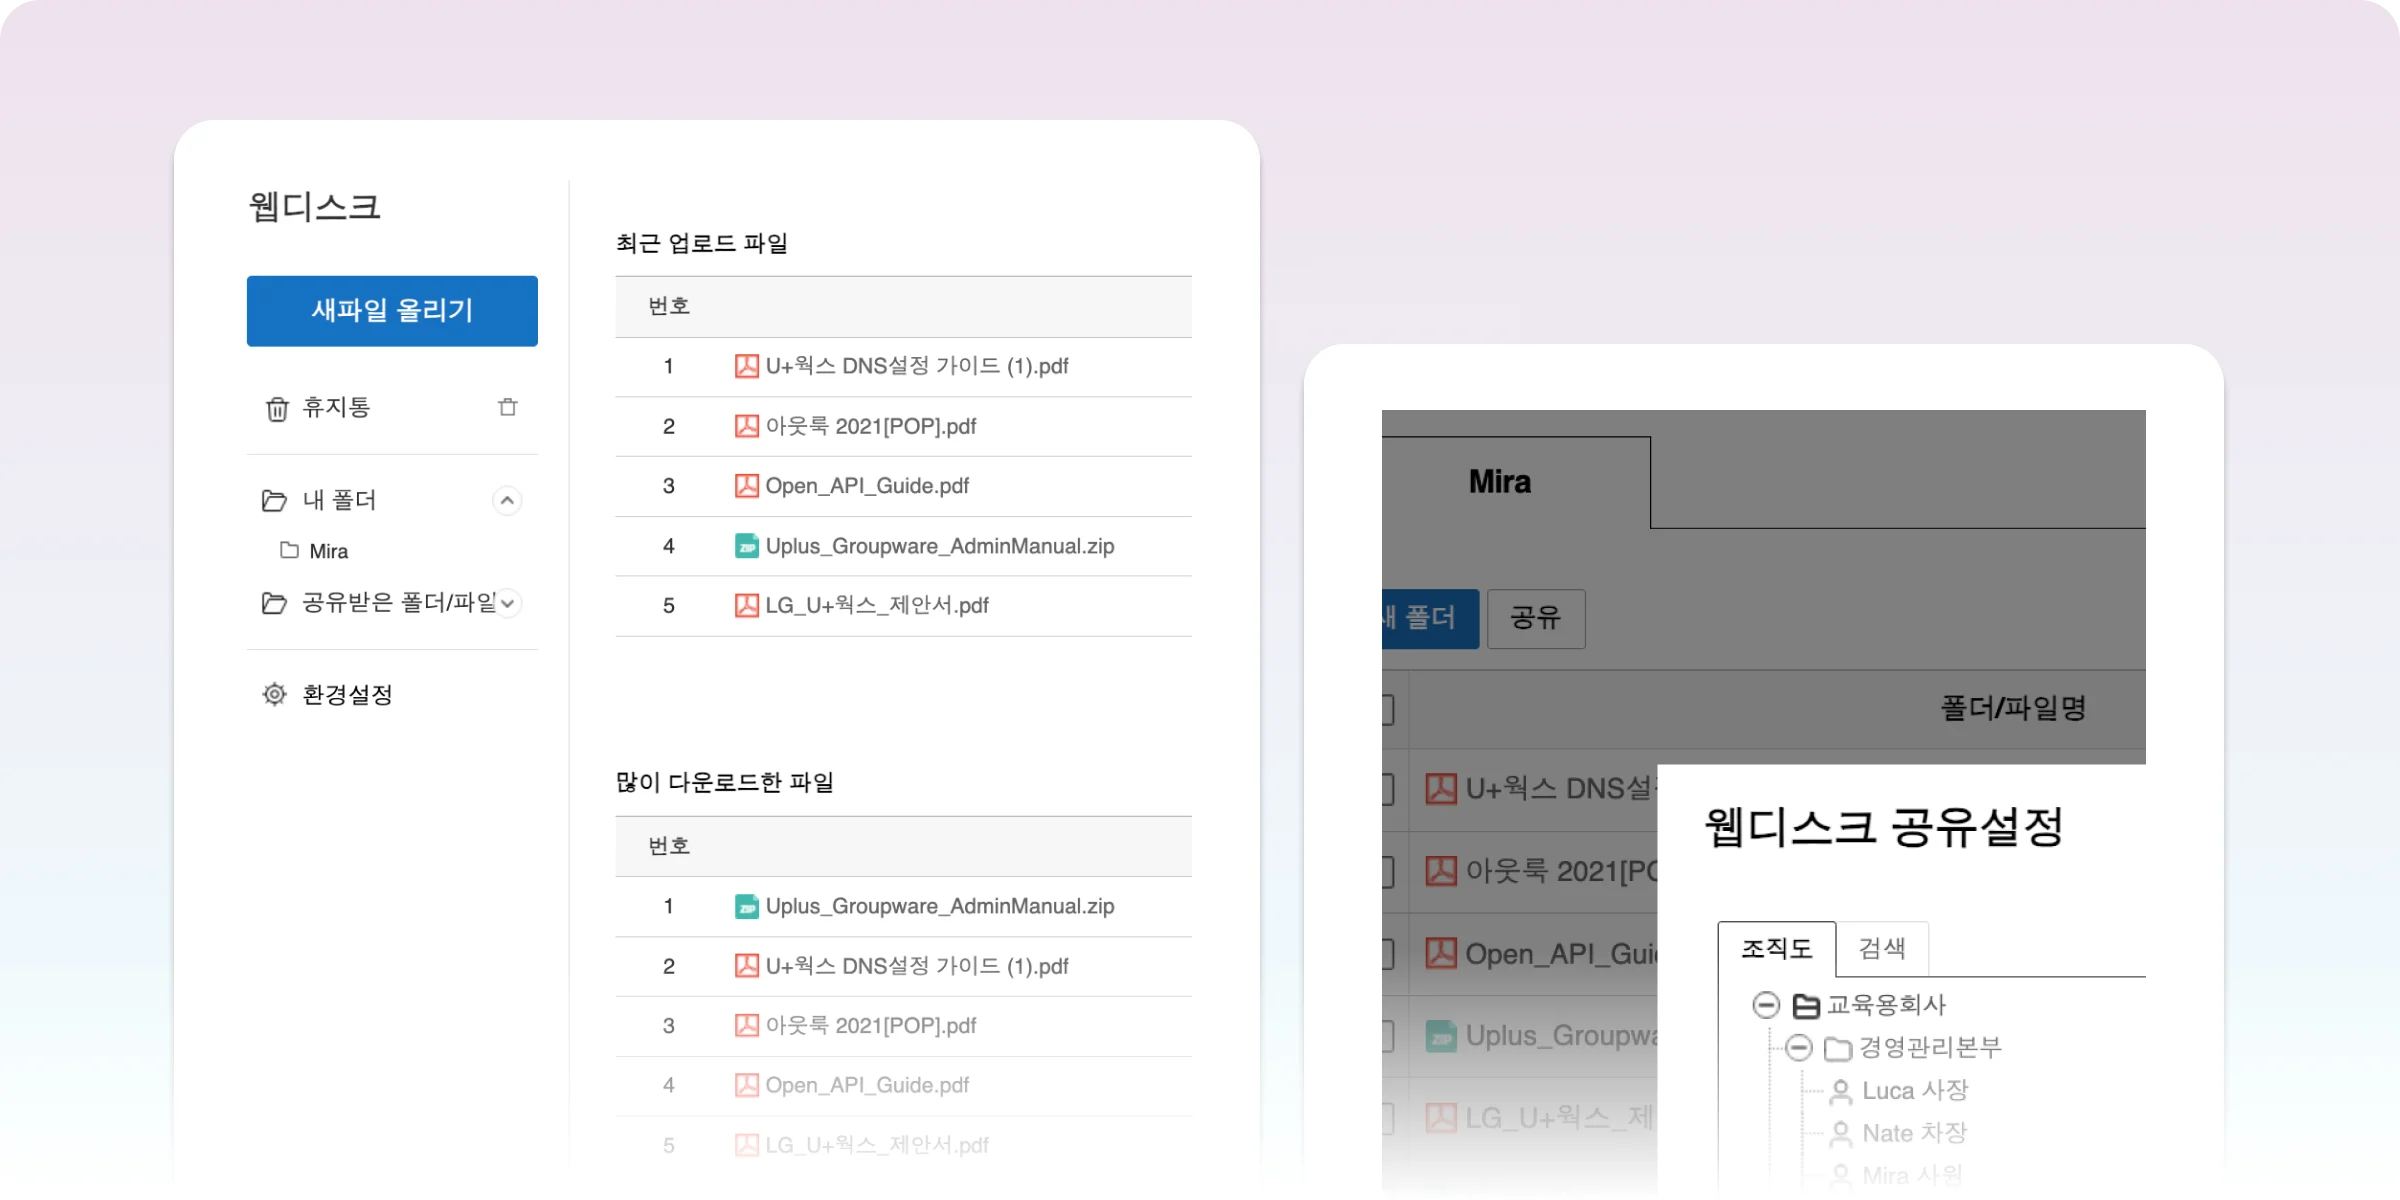Select the 조직도 tab
2400x1200 pixels.
point(1776,948)
